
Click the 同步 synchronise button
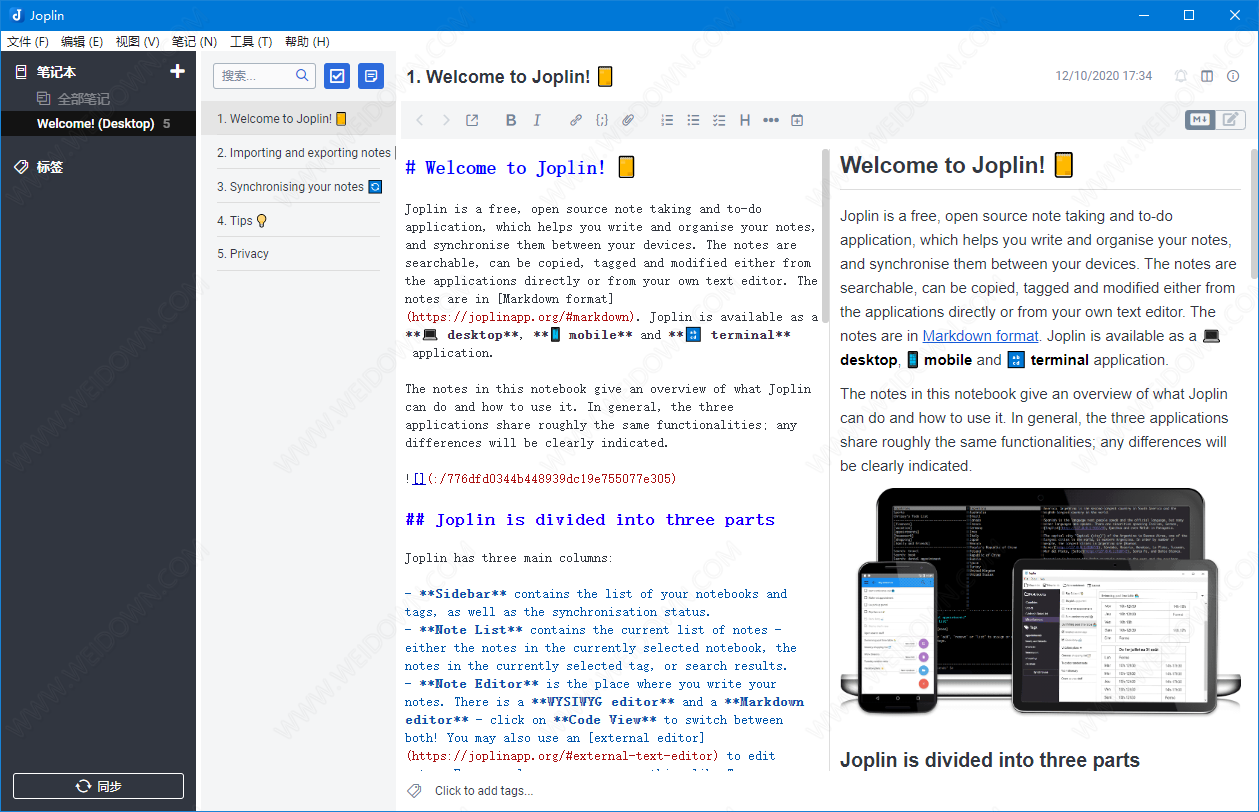(x=98, y=786)
